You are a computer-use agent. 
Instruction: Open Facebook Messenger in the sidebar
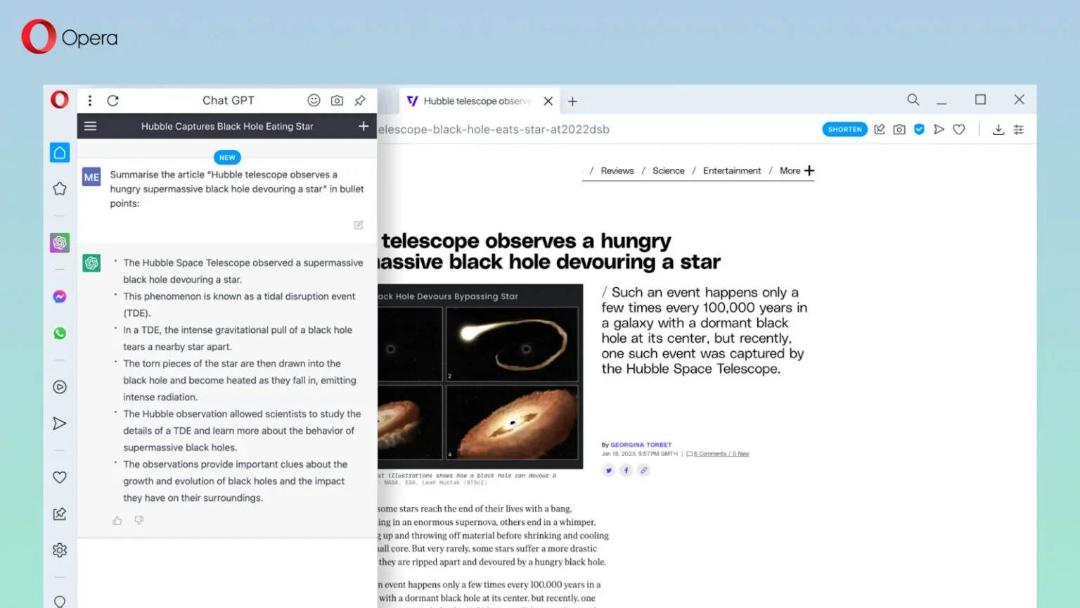point(60,297)
